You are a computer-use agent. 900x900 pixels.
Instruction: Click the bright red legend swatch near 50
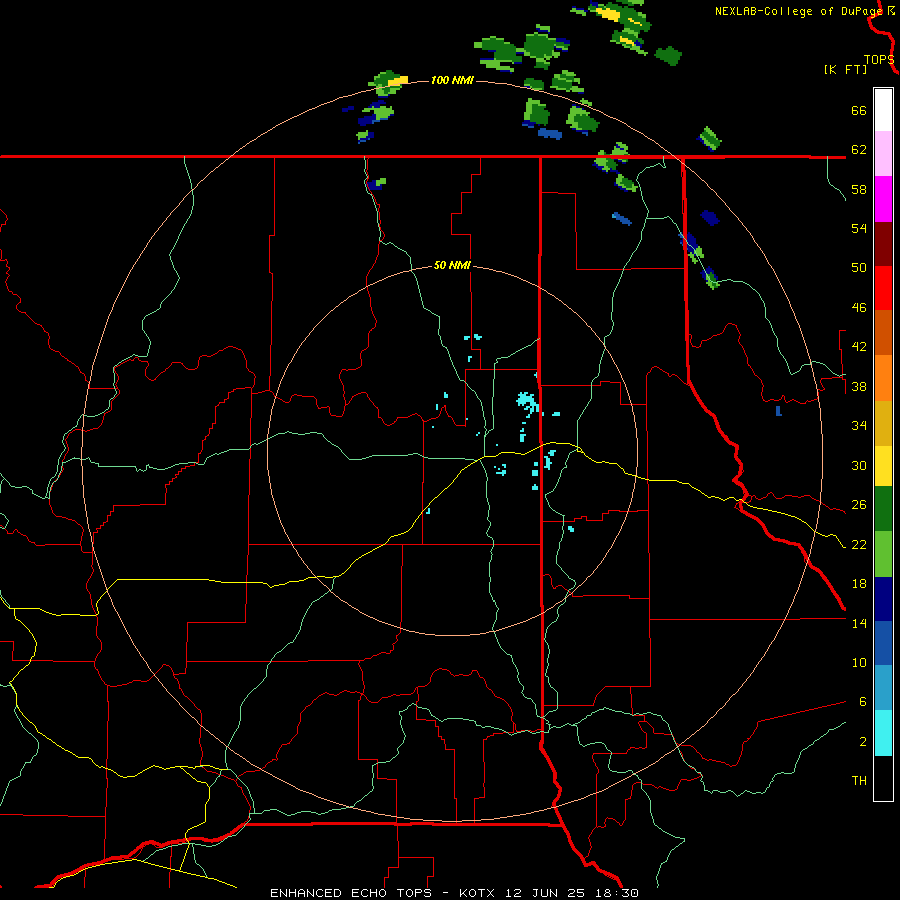(x=883, y=288)
